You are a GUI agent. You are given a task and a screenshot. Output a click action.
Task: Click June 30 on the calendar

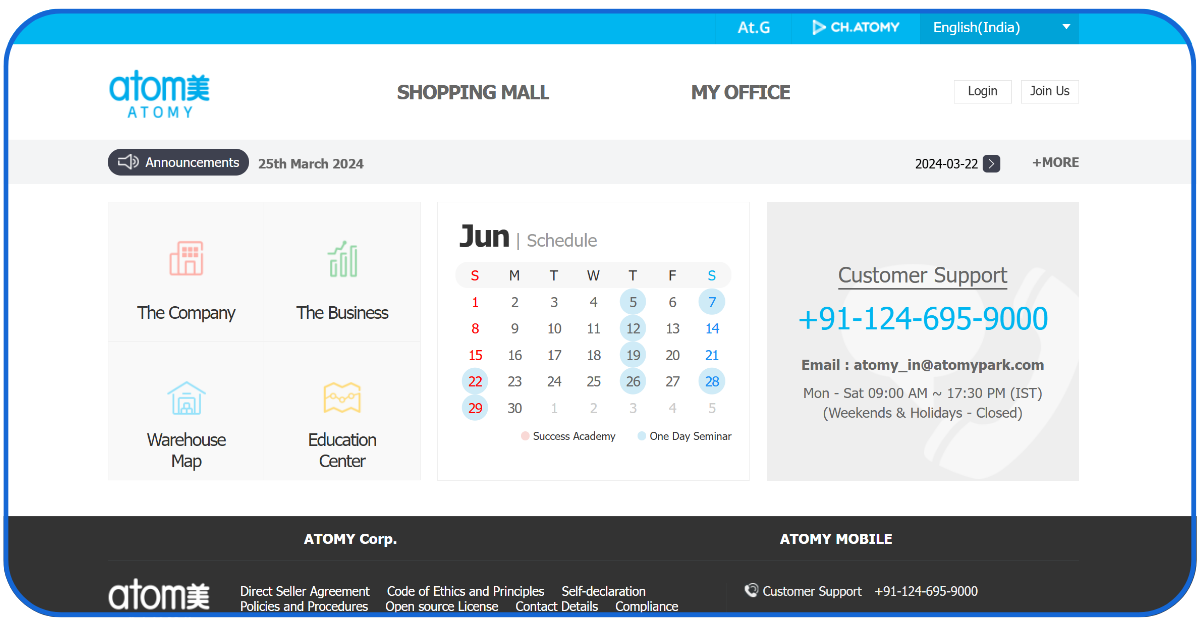coord(515,408)
